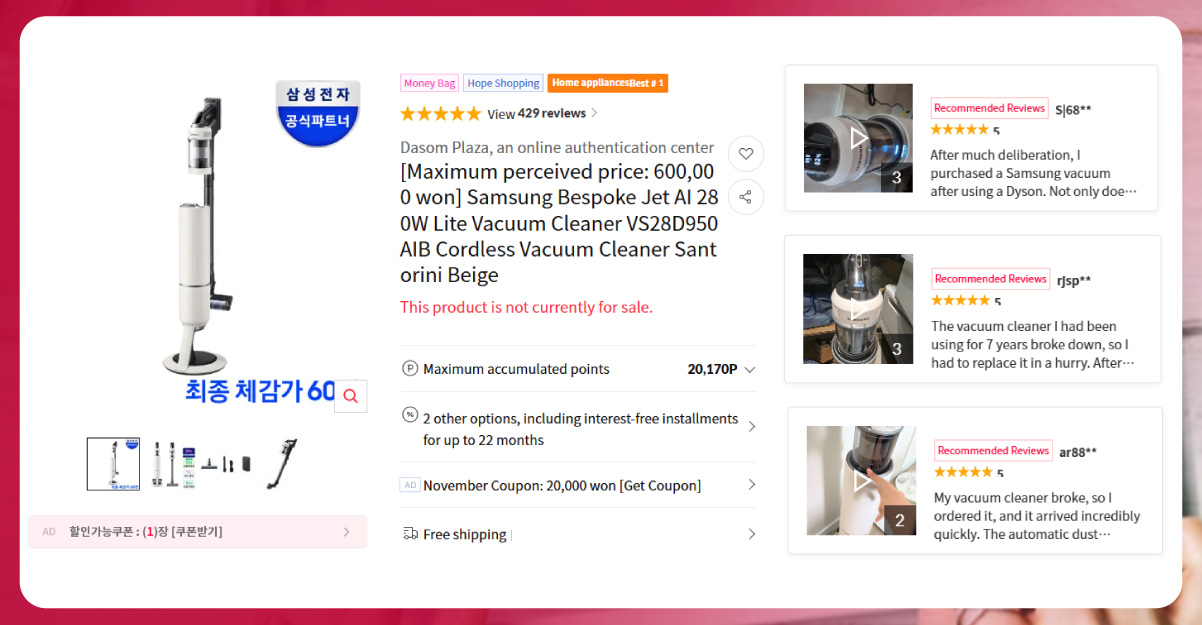The height and width of the screenshot is (625, 1202).
Task: Click the heart wishlist icon
Action: [x=745, y=154]
